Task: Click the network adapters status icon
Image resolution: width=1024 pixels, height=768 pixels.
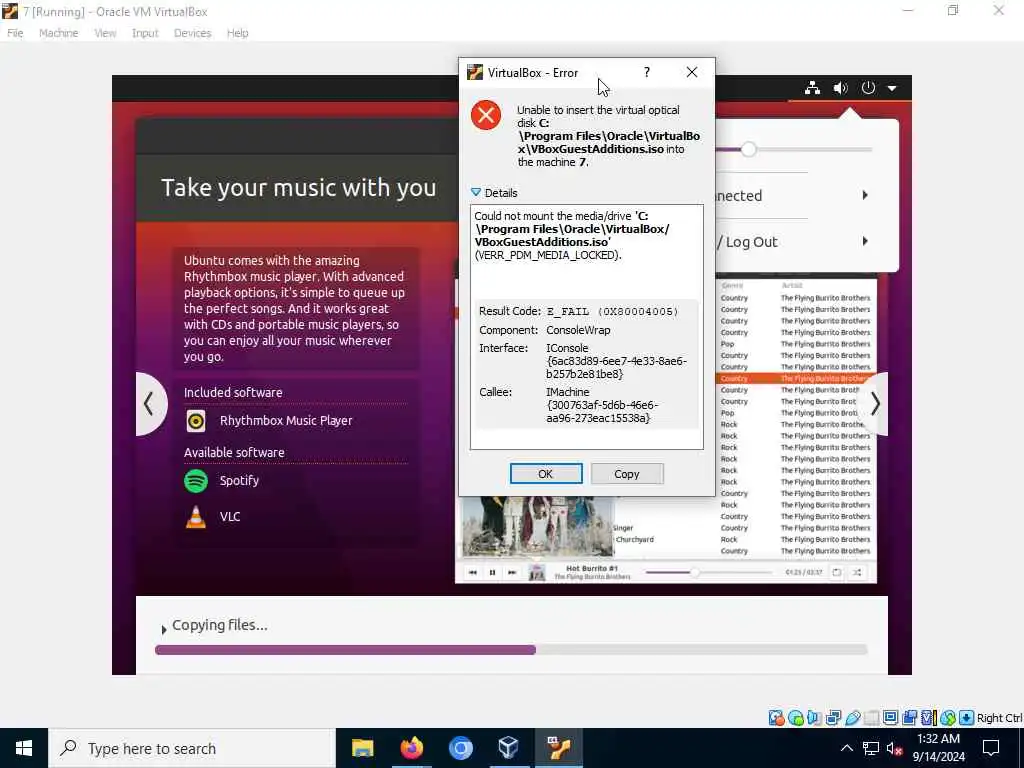Action: [833, 718]
